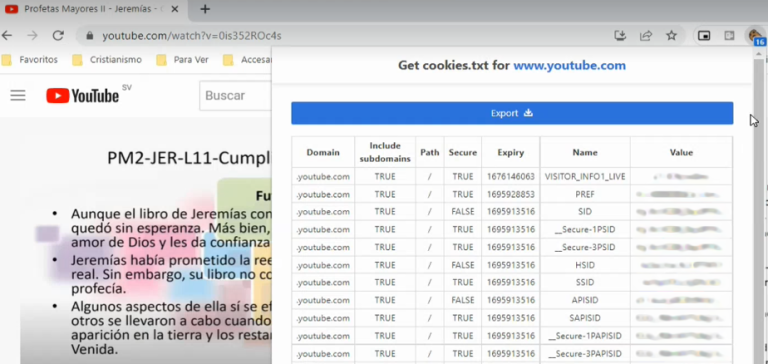The width and height of the screenshot is (768, 364).
Task: Open the YouTube hamburger menu
Action: [x=18, y=96]
